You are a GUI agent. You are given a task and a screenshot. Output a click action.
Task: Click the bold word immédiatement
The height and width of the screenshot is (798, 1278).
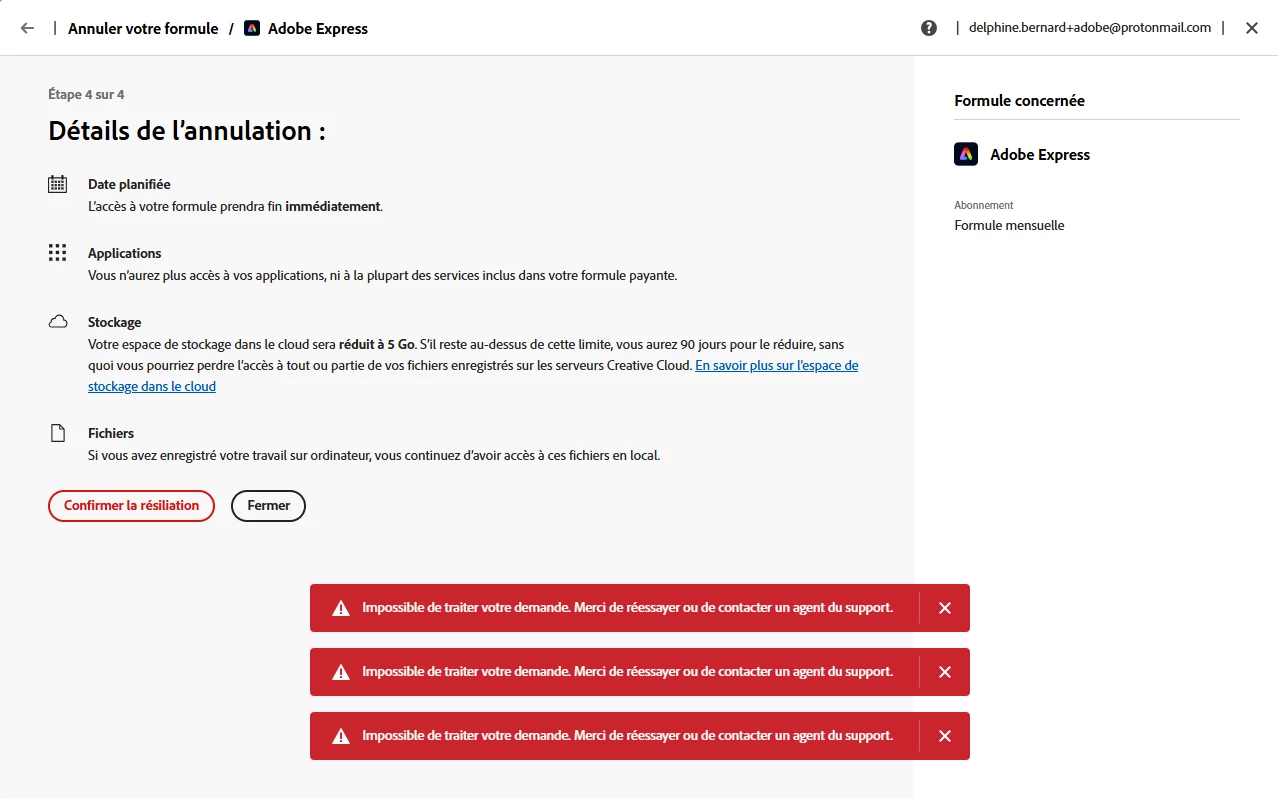pos(333,207)
